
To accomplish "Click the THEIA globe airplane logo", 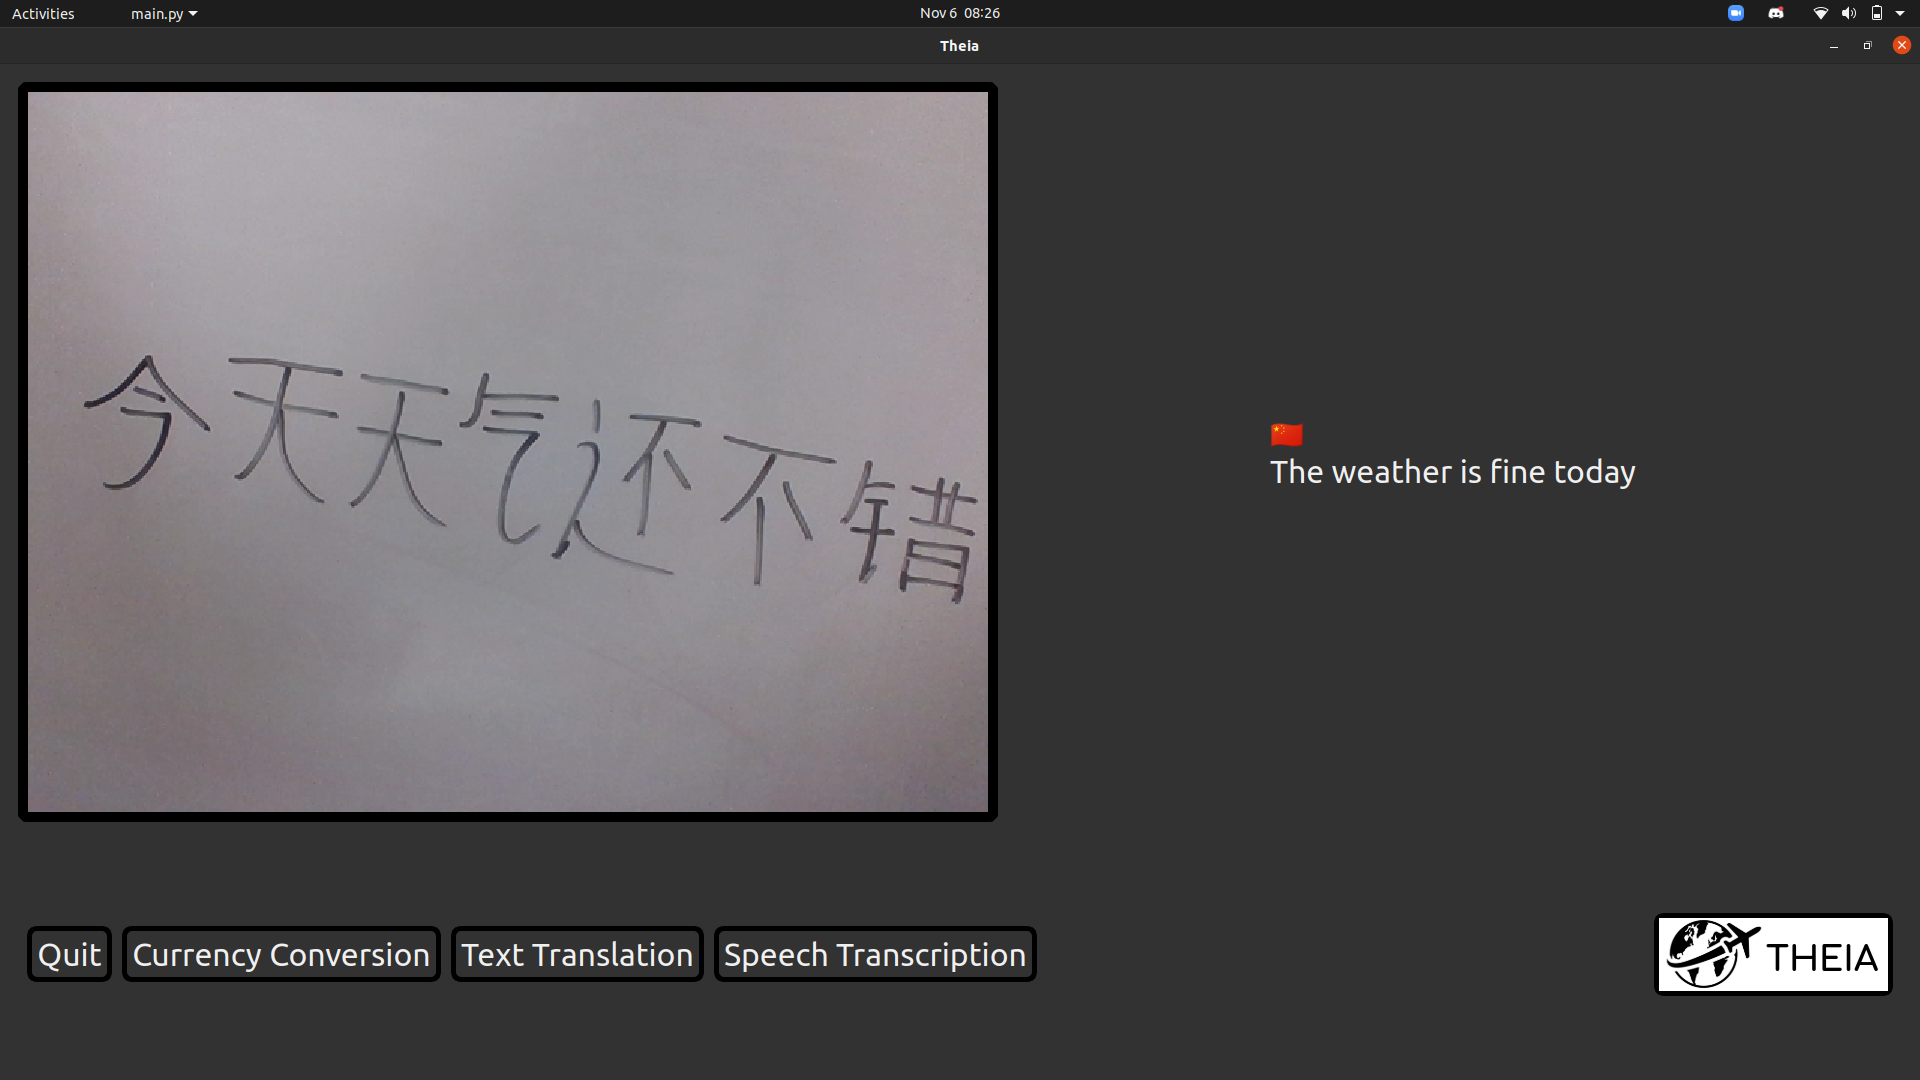I will point(1773,955).
